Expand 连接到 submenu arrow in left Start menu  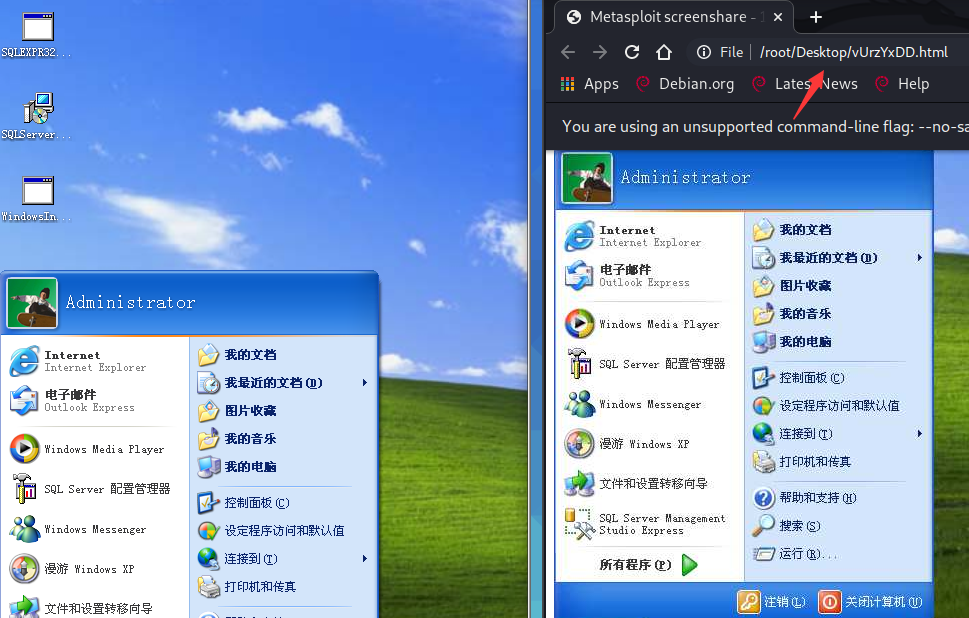click(x=365, y=559)
